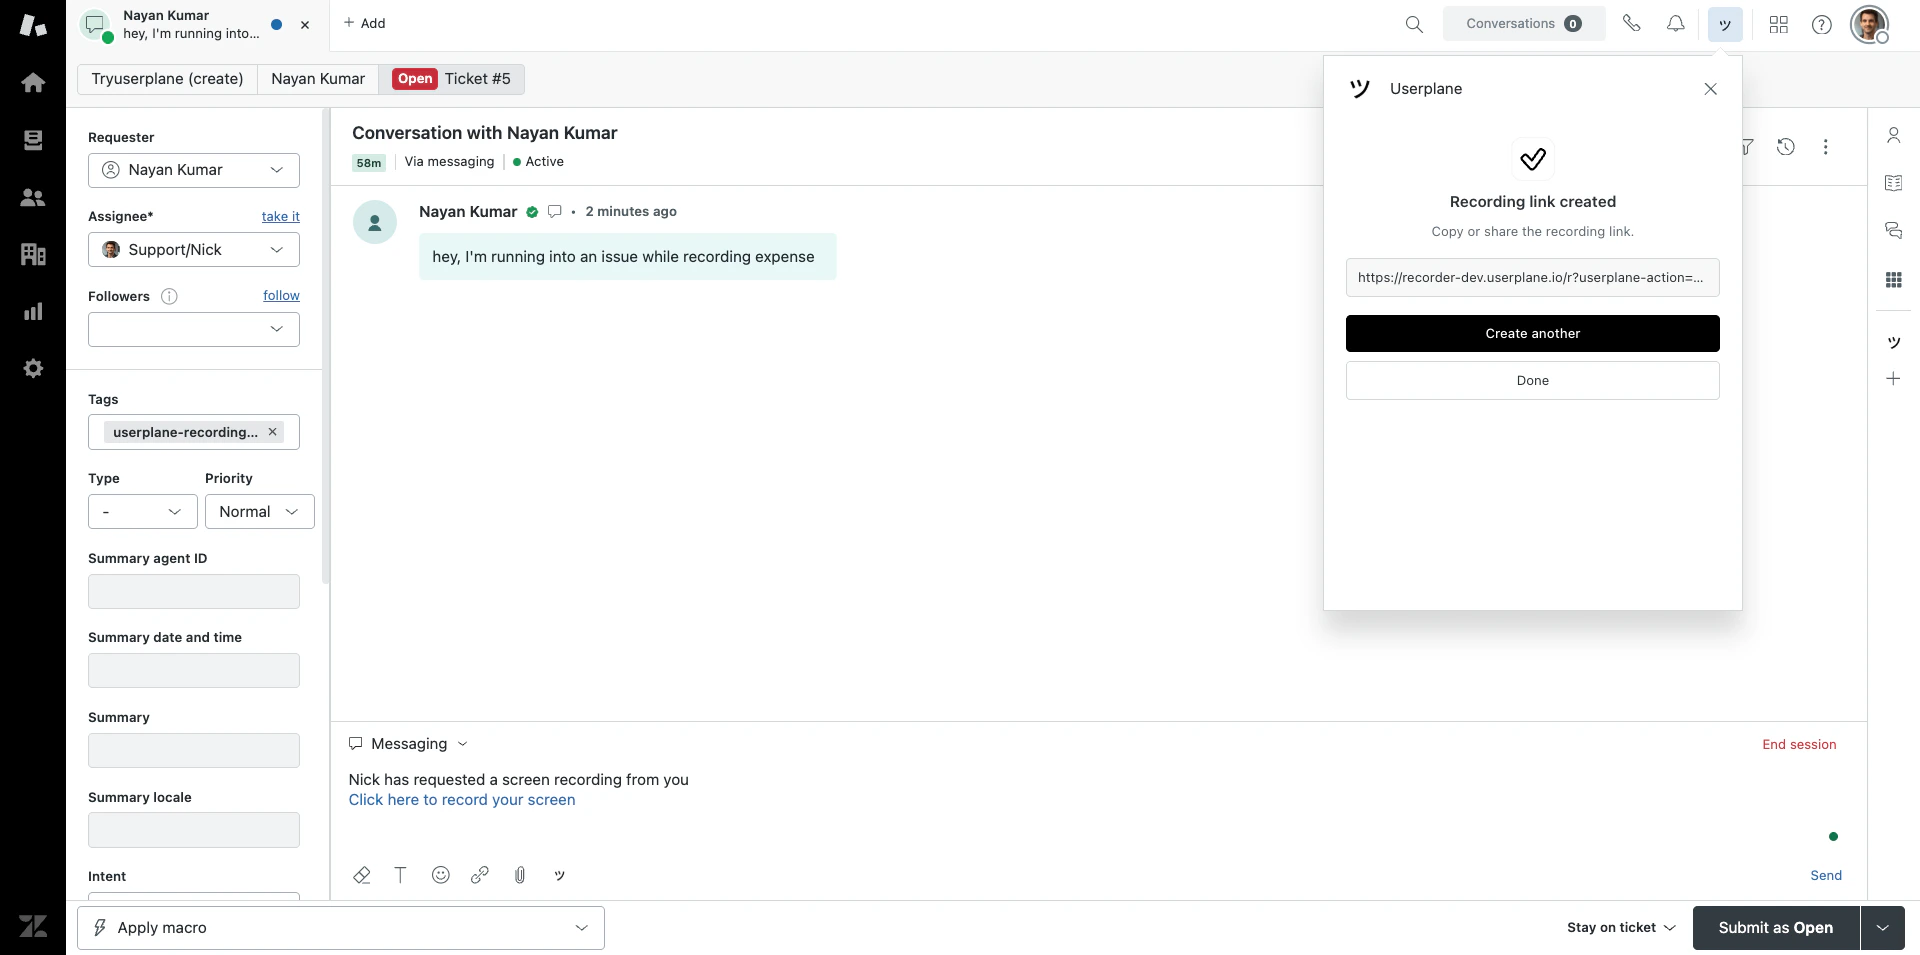Click the Create another button
Screen dimensions: 1920x955
click(x=1532, y=334)
